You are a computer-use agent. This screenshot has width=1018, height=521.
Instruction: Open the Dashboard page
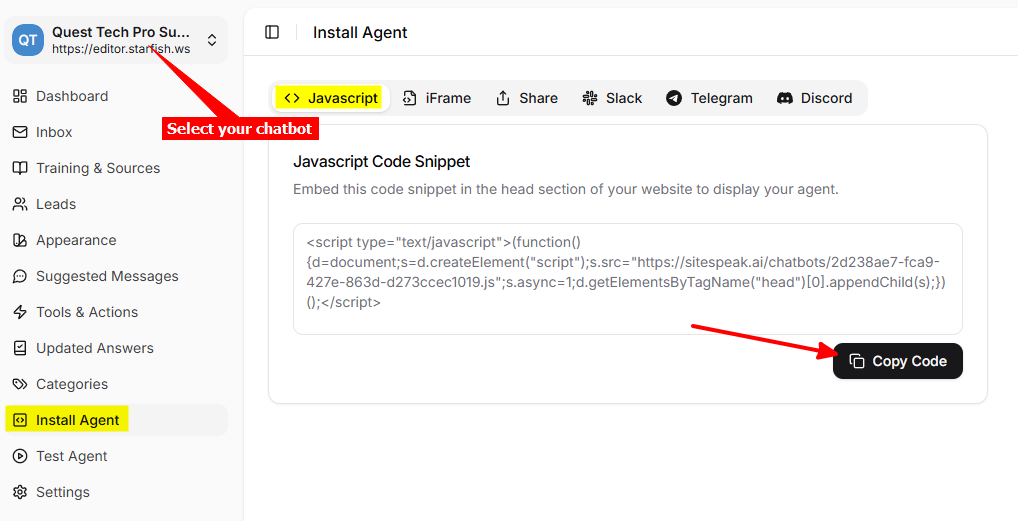pyautogui.click(x=72, y=96)
